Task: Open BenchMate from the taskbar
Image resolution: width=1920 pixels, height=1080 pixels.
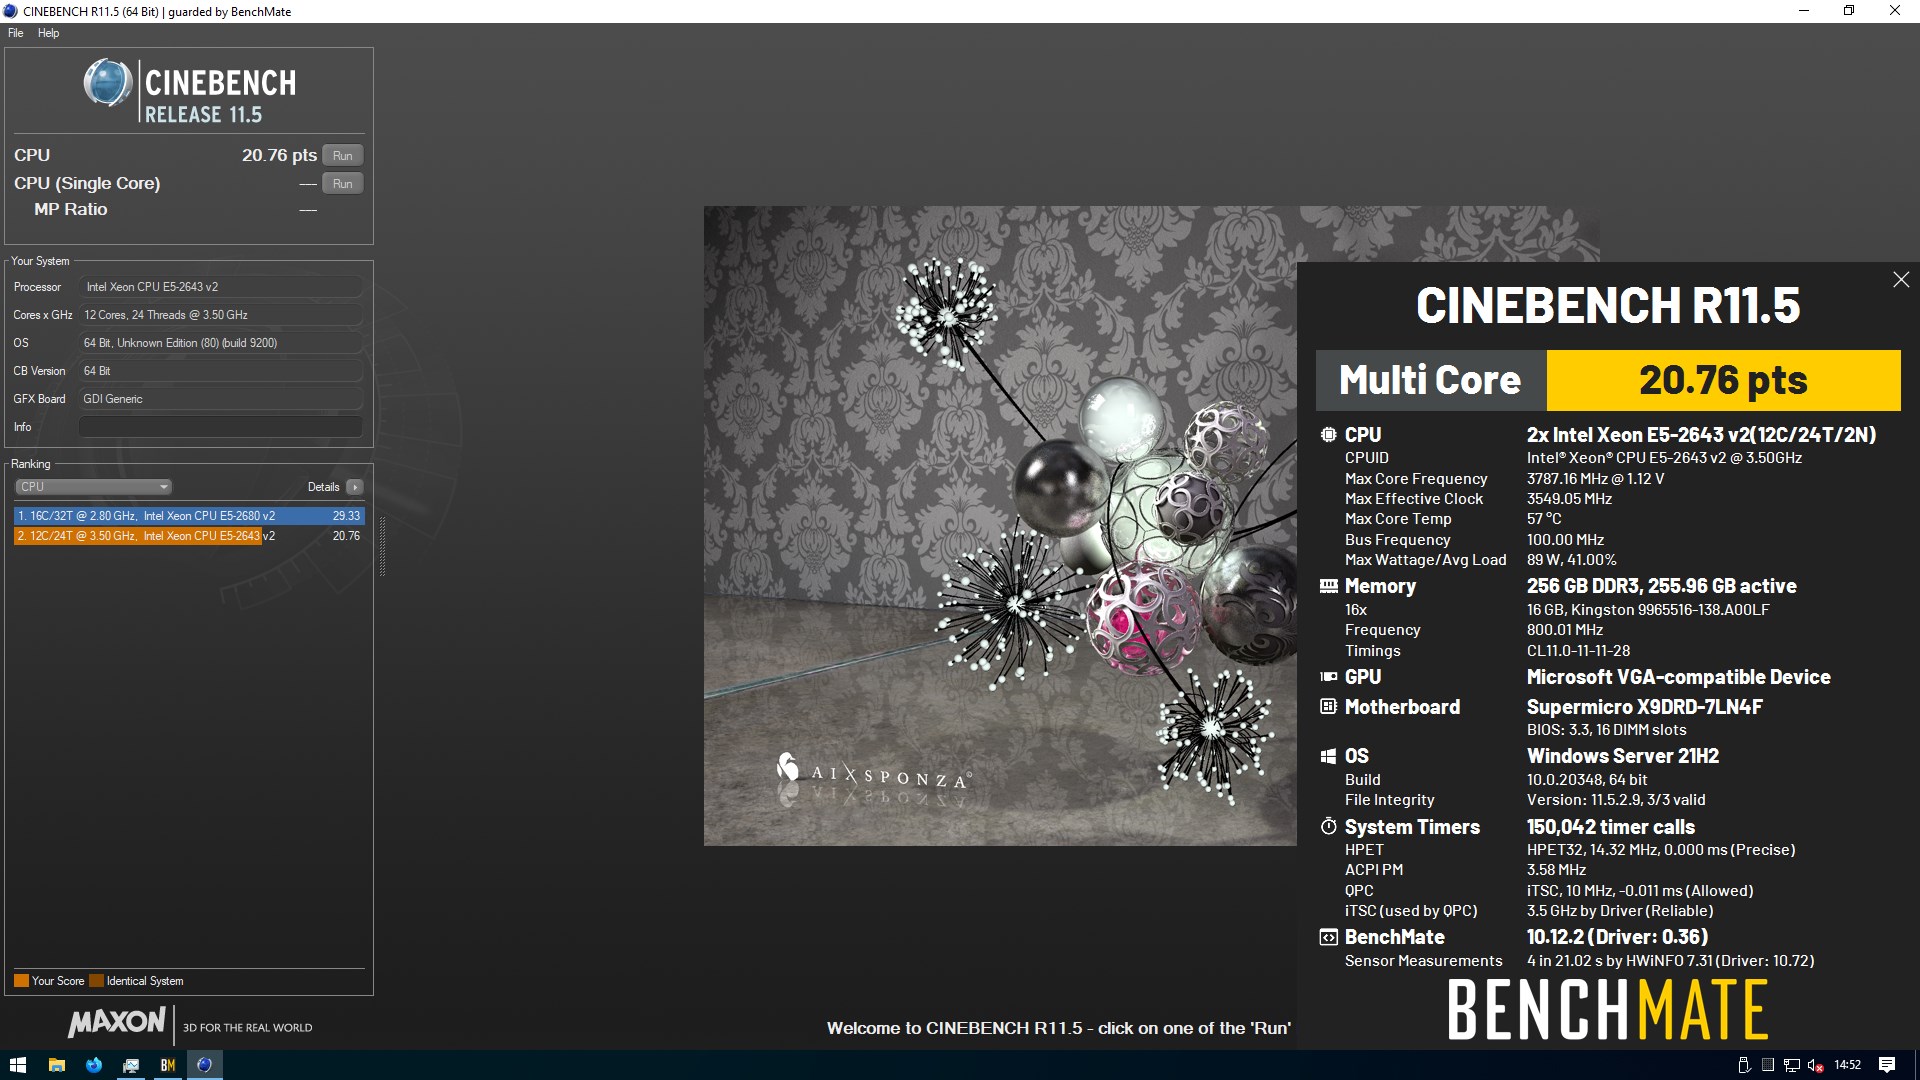Action: pyautogui.click(x=168, y=1065)
